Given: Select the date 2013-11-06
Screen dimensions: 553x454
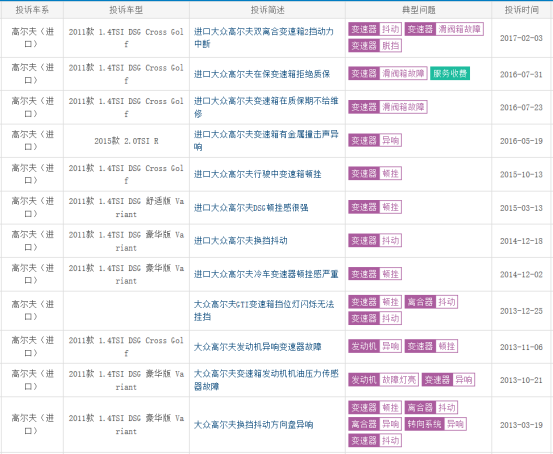Looking at the screenshot, I should point(521,347).
